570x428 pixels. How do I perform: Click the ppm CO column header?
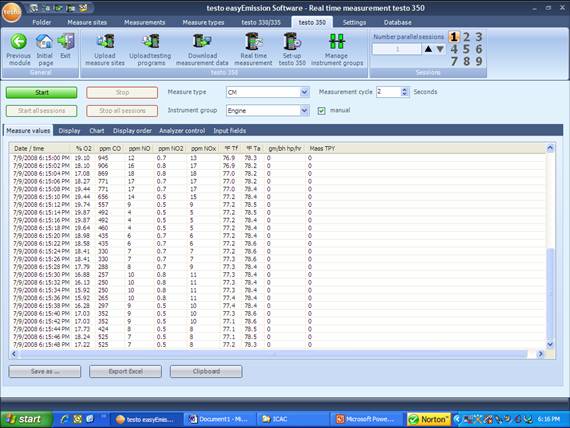point(110,148)
